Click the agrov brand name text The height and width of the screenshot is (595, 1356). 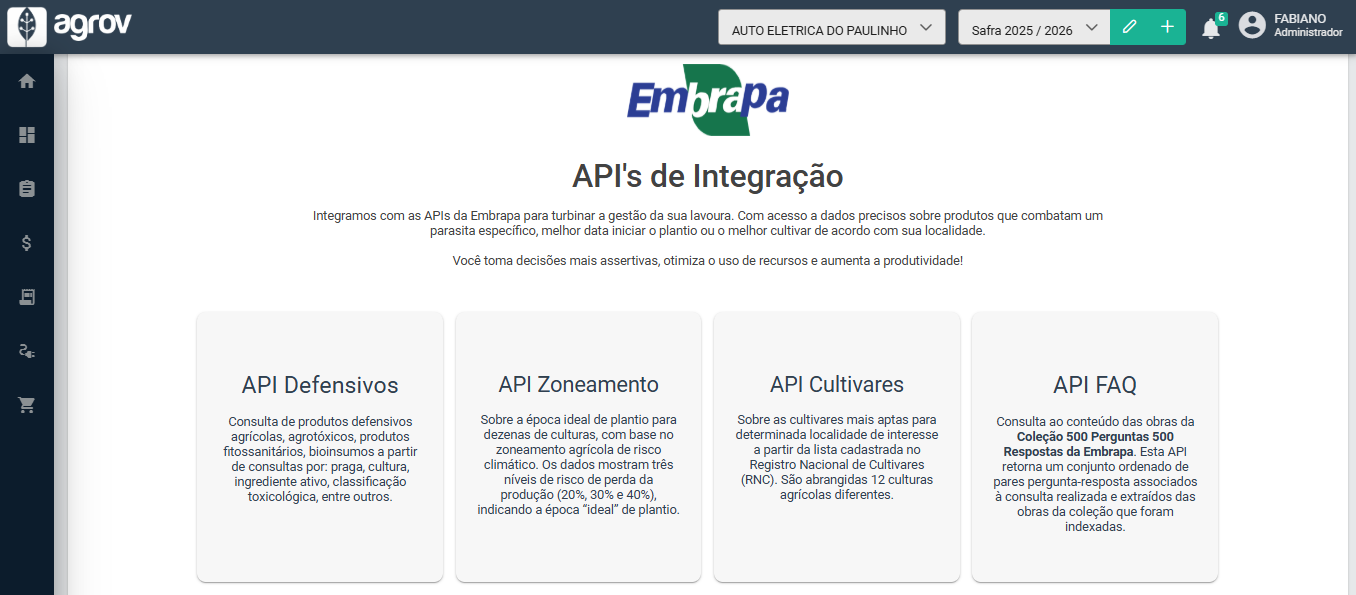point(92,24)
